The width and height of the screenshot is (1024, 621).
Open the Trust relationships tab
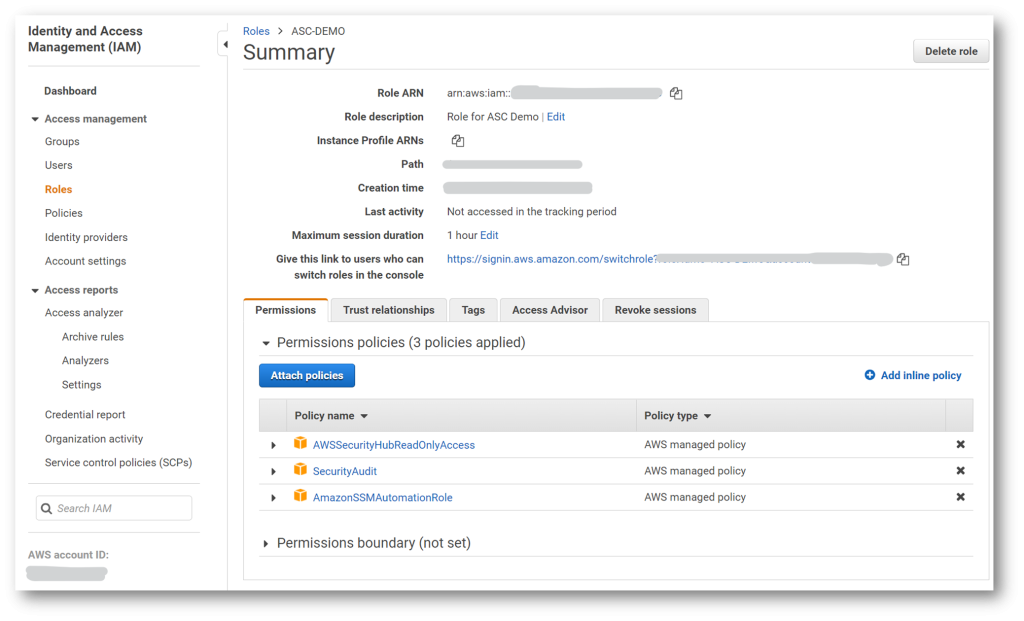pyautogui.click(x=389, y=310)
